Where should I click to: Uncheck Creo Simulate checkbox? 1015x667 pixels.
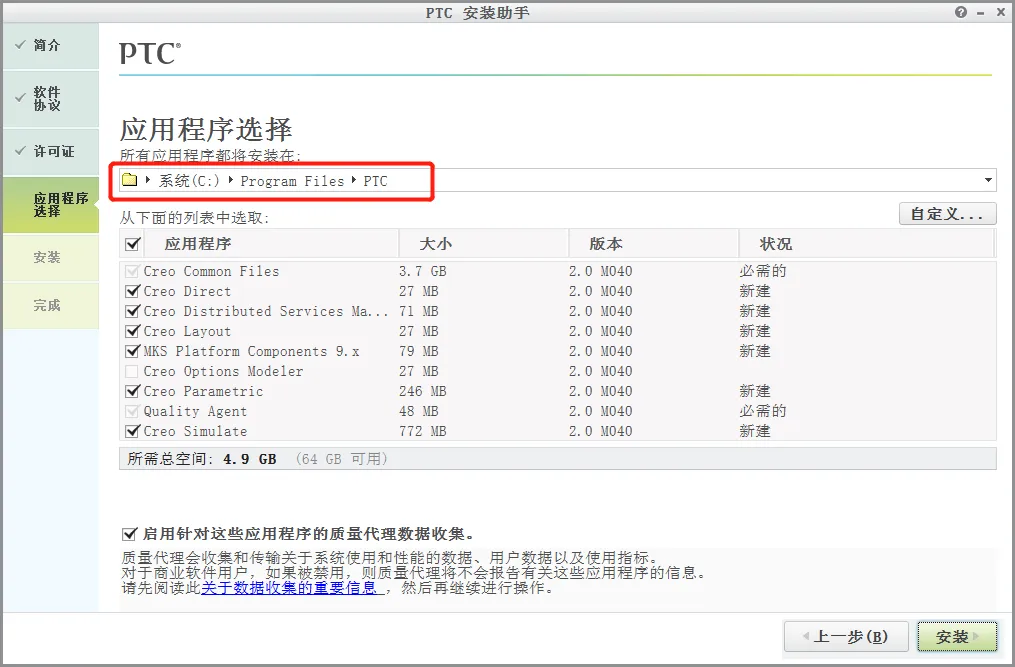point(133,431)
